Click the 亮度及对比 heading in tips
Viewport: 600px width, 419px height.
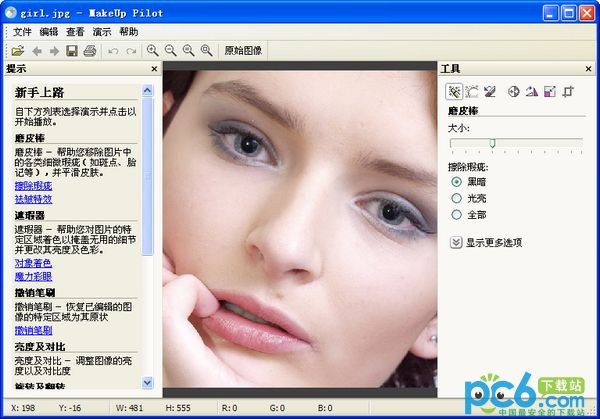coord(40,347)
